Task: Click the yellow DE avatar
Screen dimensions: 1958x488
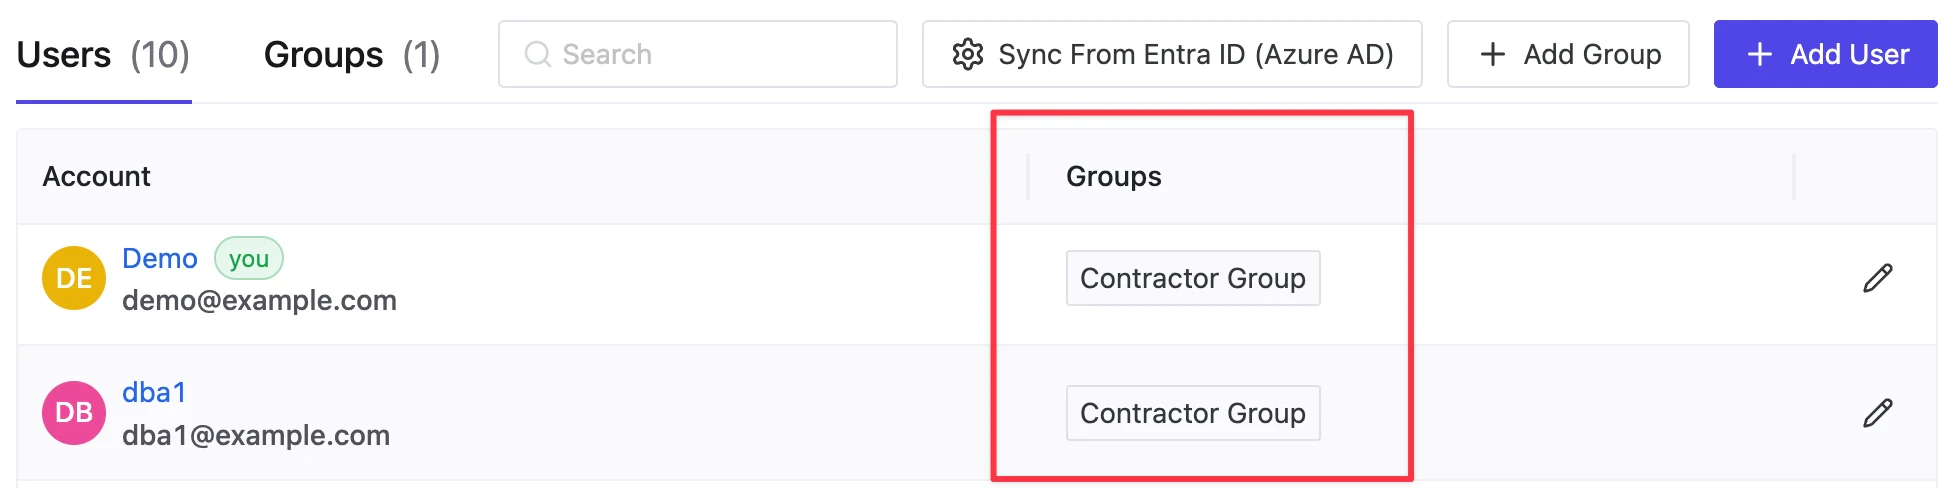Action: click(74, 278)
